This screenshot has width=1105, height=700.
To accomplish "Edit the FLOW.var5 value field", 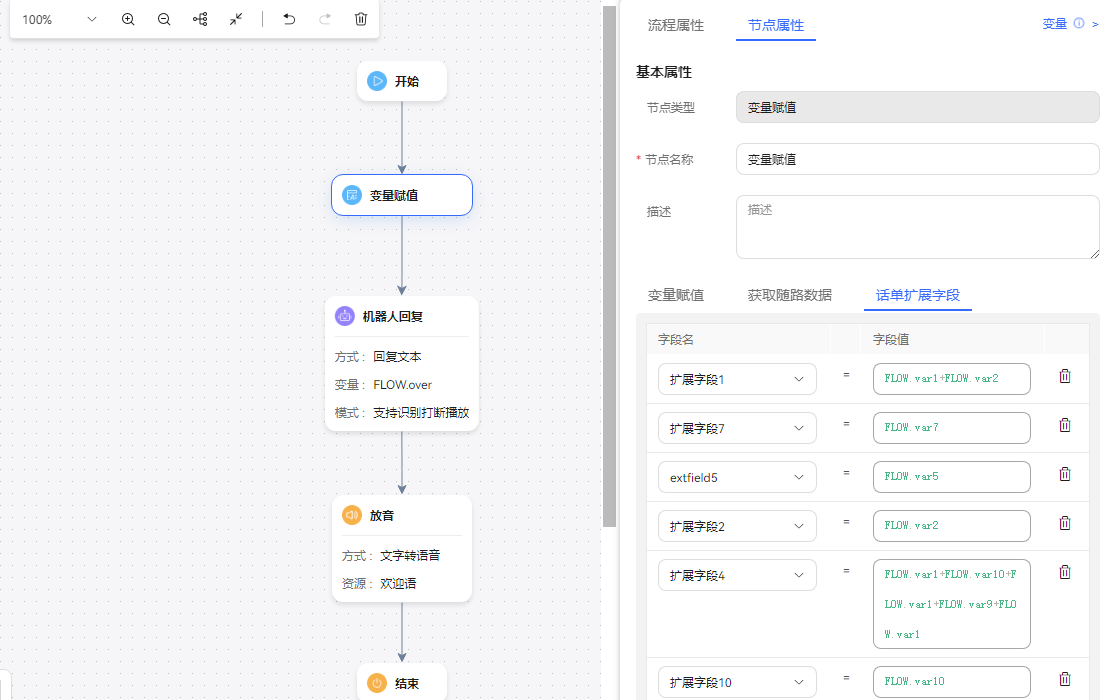I will pyautogui.click(x=951, y=477).
